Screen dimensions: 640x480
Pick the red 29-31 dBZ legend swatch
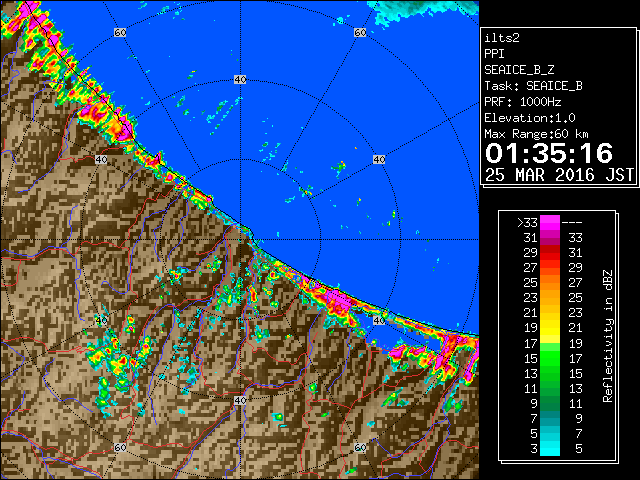pos(550,253)
